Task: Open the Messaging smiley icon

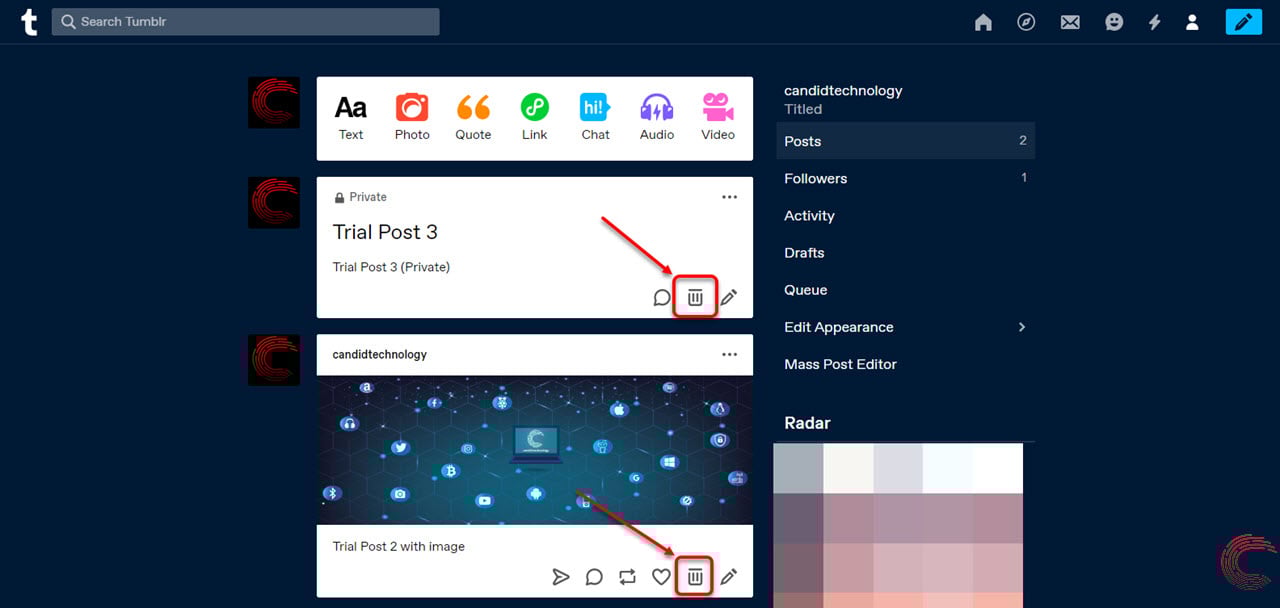Action: 1114,22
